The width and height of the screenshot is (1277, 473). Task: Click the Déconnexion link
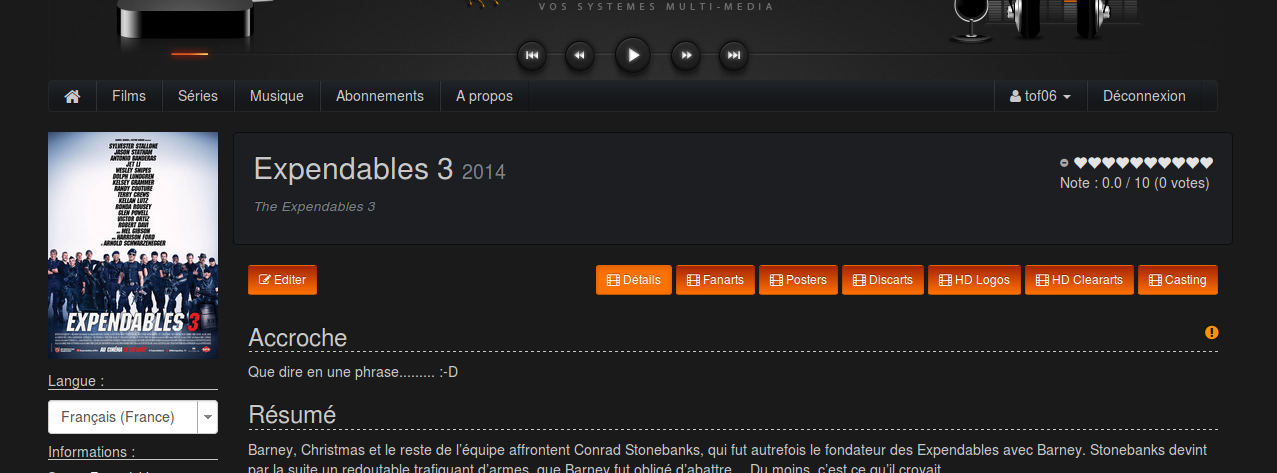coord(1144,96)
